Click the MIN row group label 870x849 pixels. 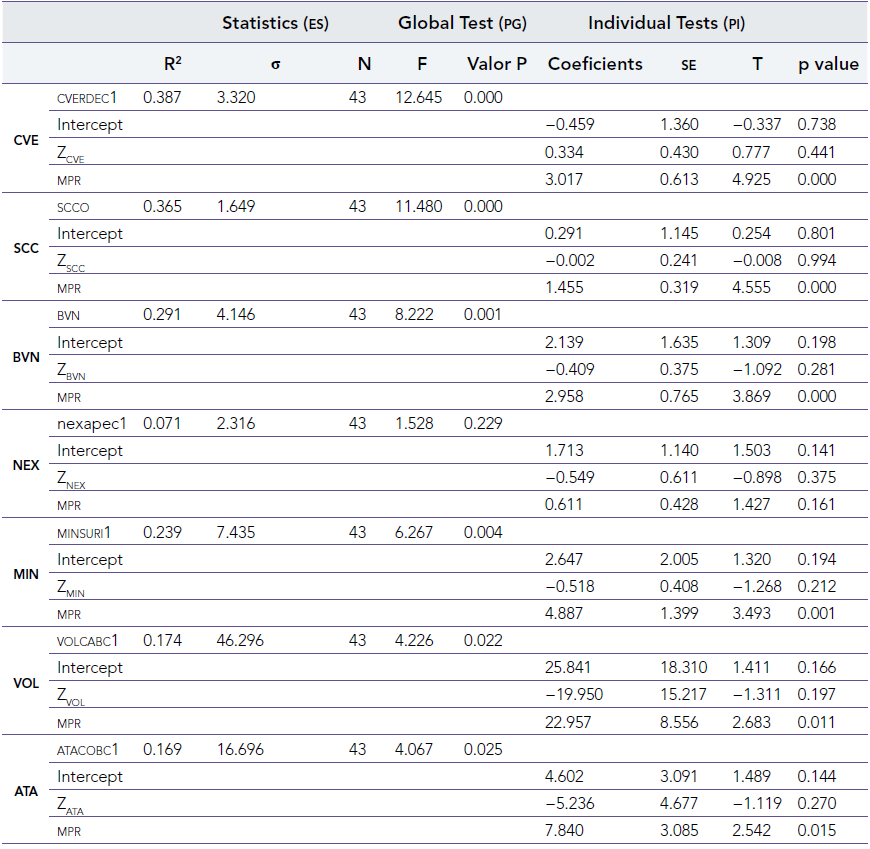tap(26, 574)
